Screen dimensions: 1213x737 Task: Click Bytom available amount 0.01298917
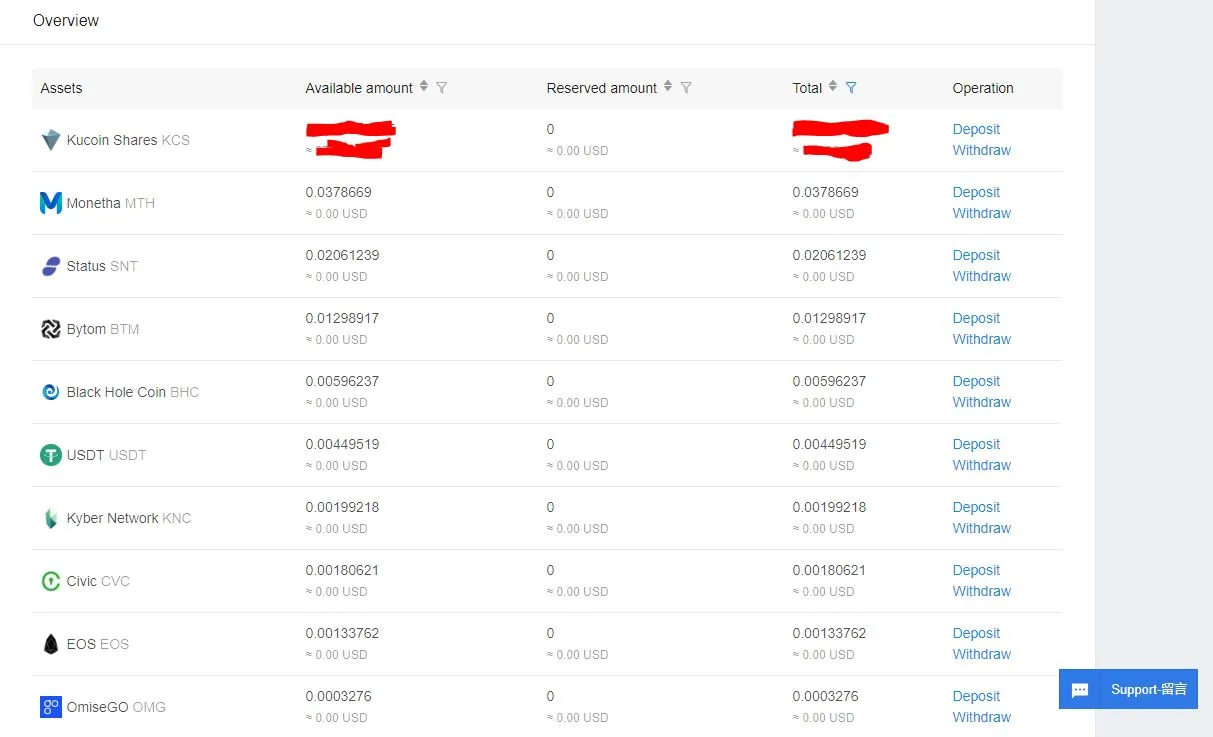coord(342,318)
